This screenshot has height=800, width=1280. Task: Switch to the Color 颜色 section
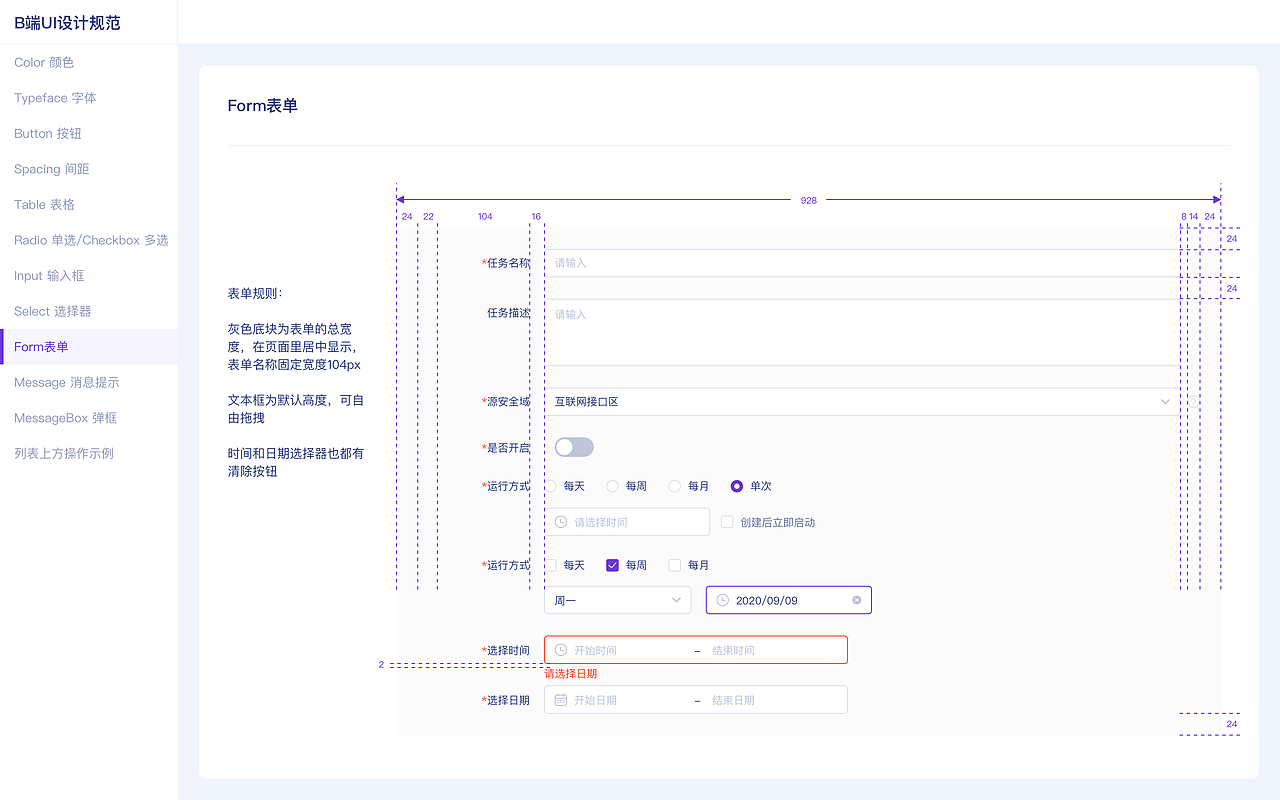(x=43, y=62)
